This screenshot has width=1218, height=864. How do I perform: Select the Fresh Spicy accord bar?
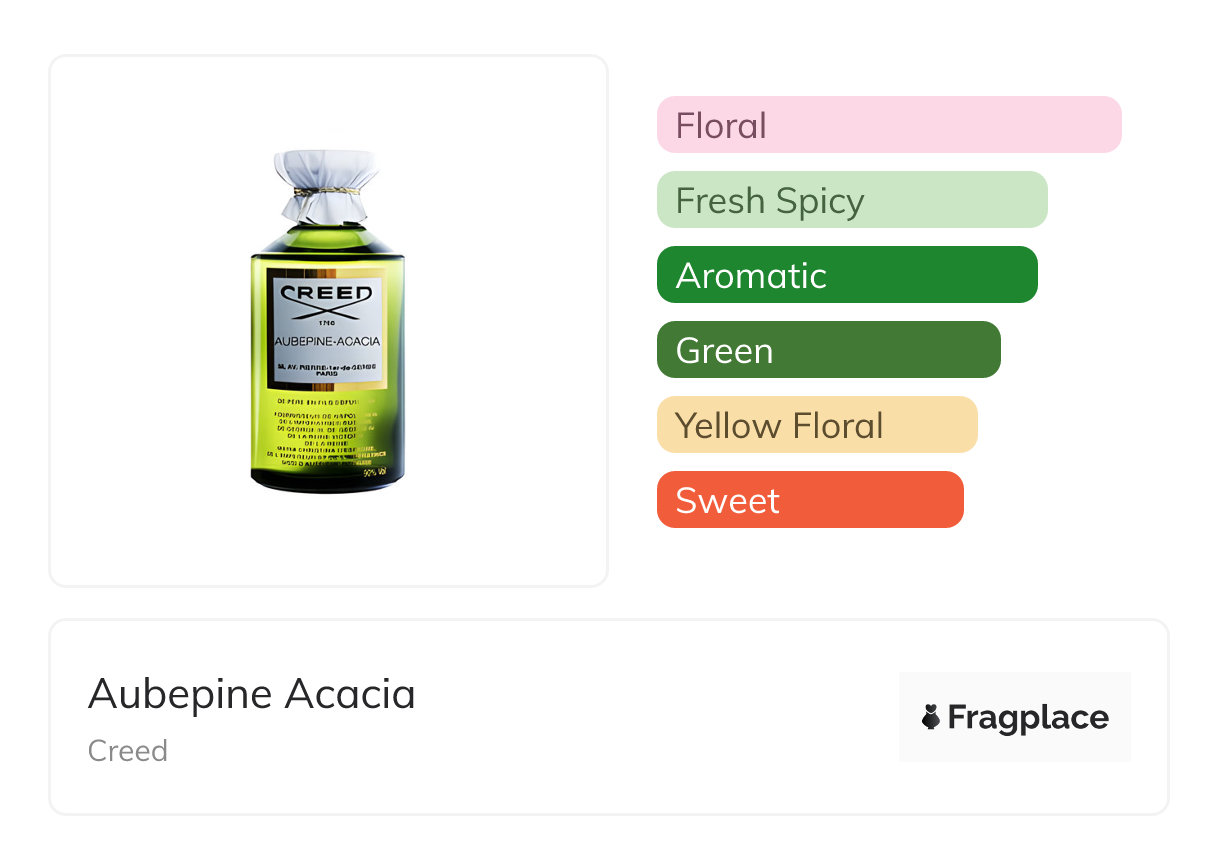pyautogui.click(x=851, y=200)
